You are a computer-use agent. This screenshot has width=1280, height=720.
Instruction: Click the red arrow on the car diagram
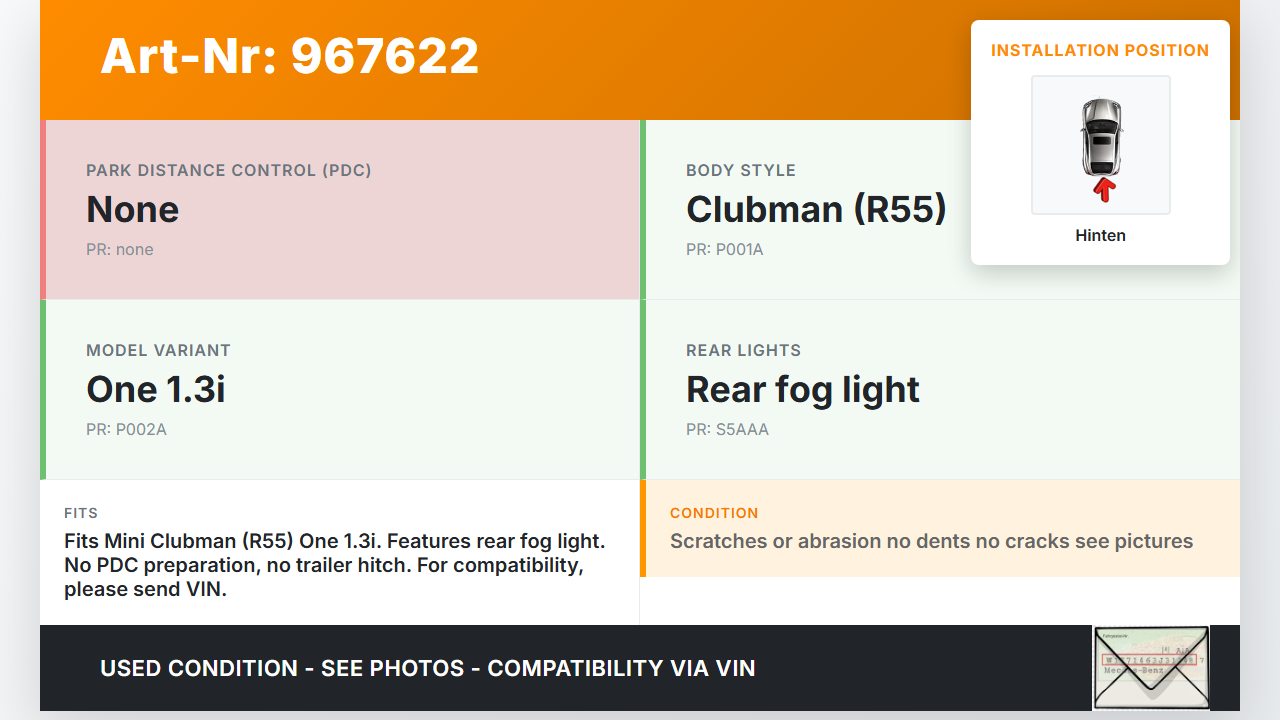[1104, 189]
